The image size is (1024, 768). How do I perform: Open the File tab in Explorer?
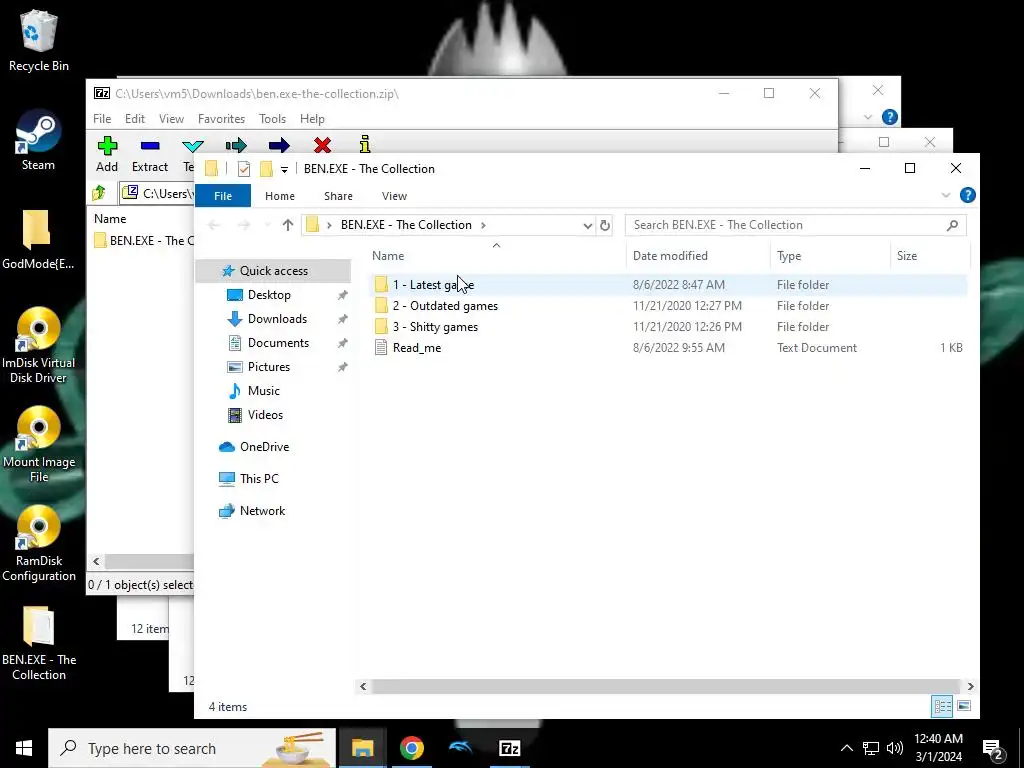[223, 196]
